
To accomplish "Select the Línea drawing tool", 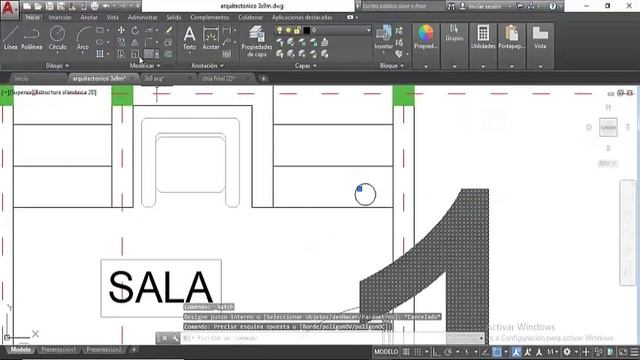I will [x=10, y=38].
